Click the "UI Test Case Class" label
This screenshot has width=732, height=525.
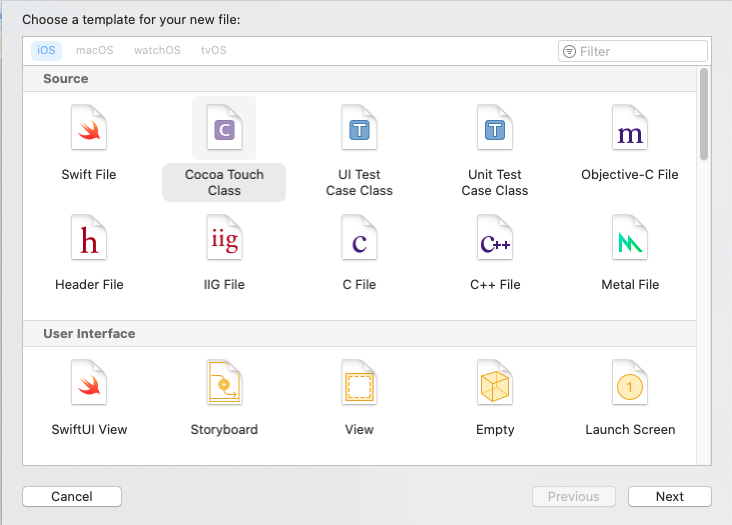(359, 182)
